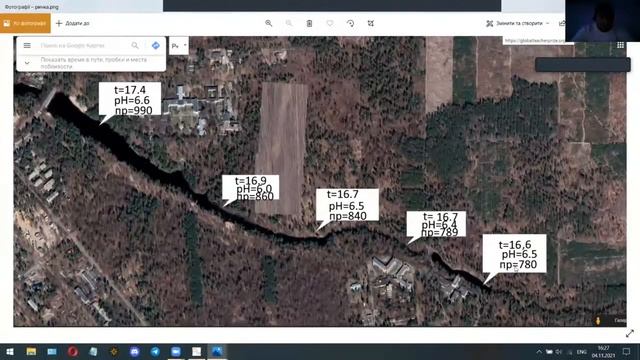Viewport: 640px width, 360px height.
Task: Open File Explorer from the taskbar
Action: pyautogui.click(x=31, y=351)
